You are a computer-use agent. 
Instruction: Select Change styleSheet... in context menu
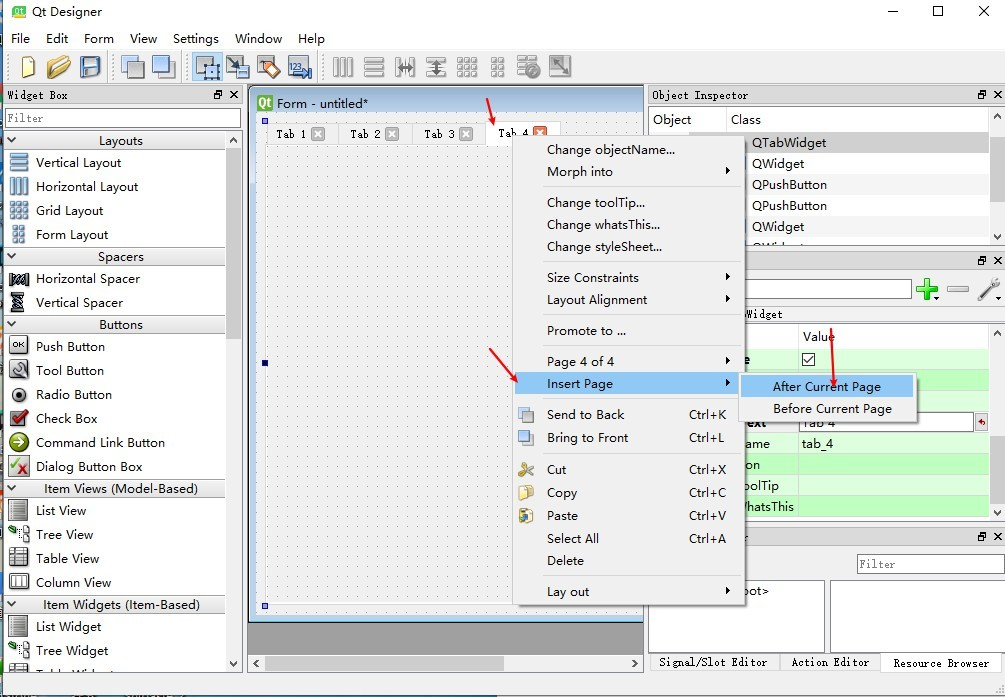pyautogui.click(x=604, y=247)
